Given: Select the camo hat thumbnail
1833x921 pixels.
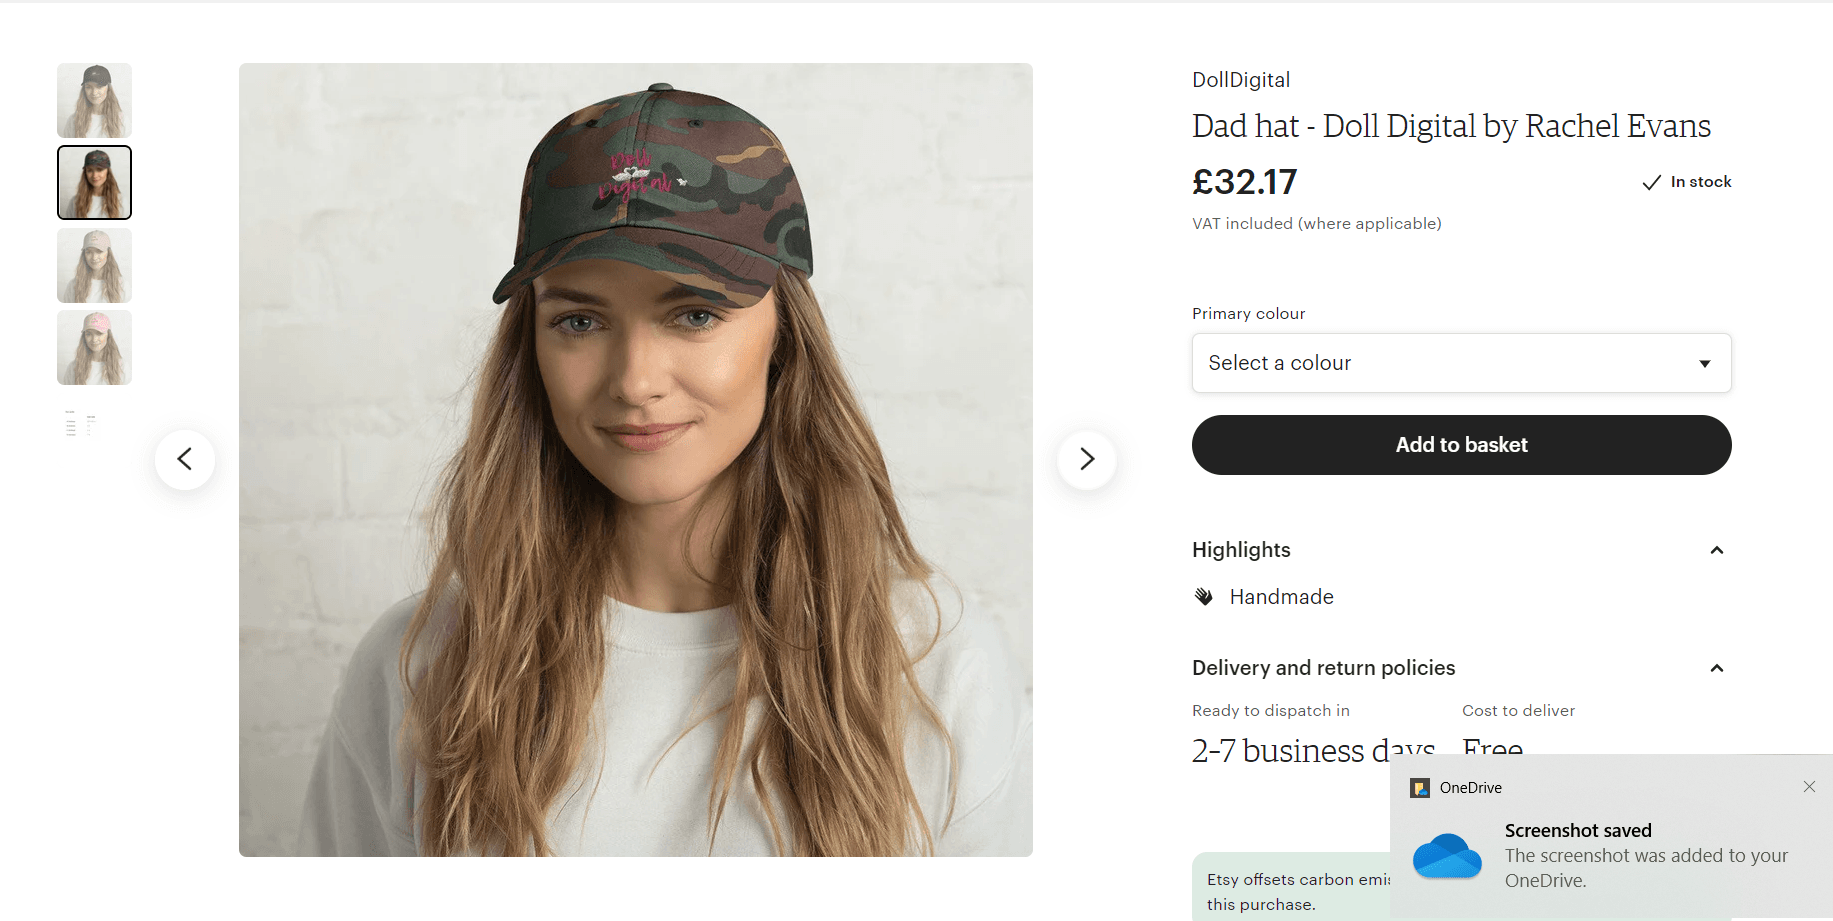Looking at the screenshot, I should pos(94,182).
